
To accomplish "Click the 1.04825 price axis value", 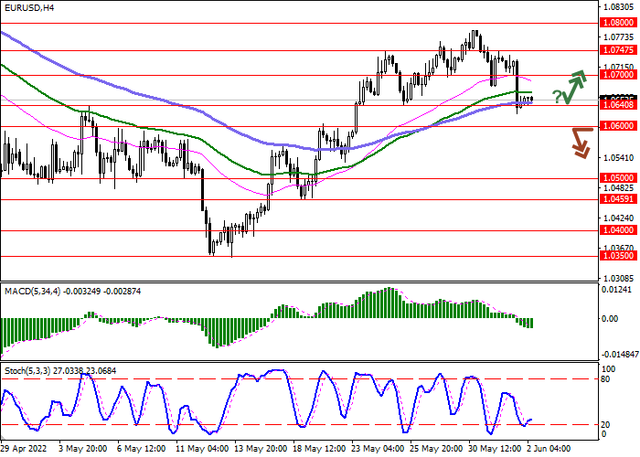I will click(619, 188).
